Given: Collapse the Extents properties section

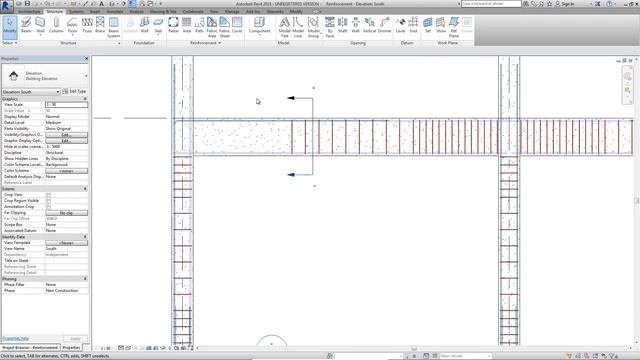Looking at the screenshot, I should [x=85, y=189].
